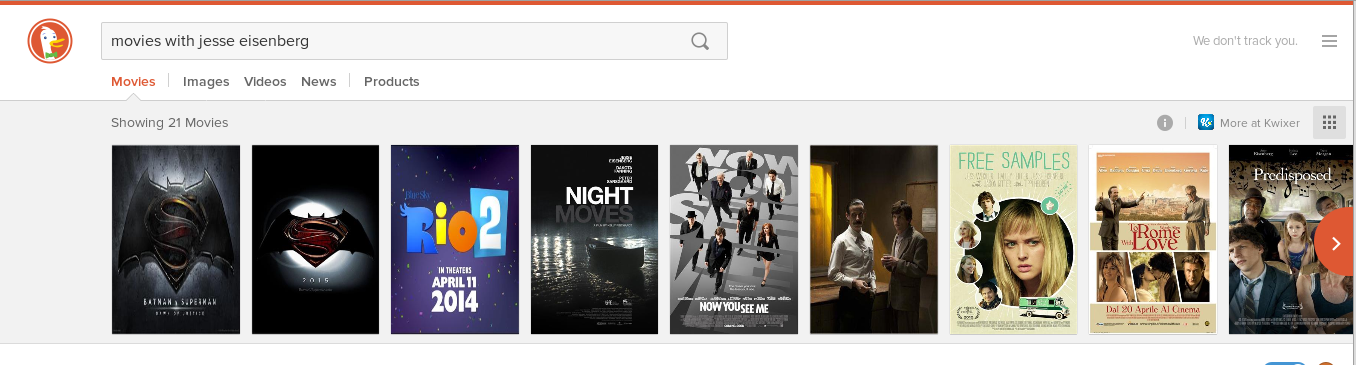1356x365 pixels.
Task: Click into the search field with jesse eisenberg query
Action: [x=414, y=41]
